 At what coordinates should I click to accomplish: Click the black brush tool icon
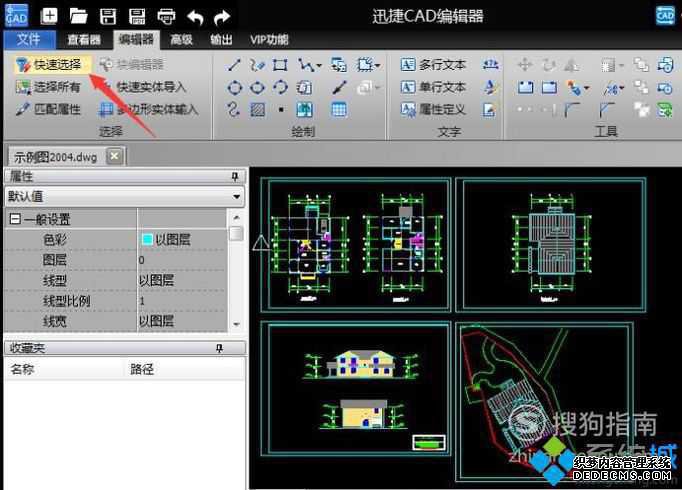(339, 87)
